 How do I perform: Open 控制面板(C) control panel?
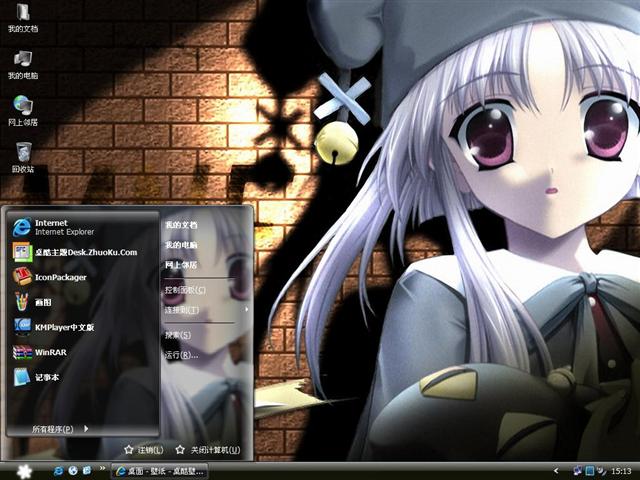185,290
